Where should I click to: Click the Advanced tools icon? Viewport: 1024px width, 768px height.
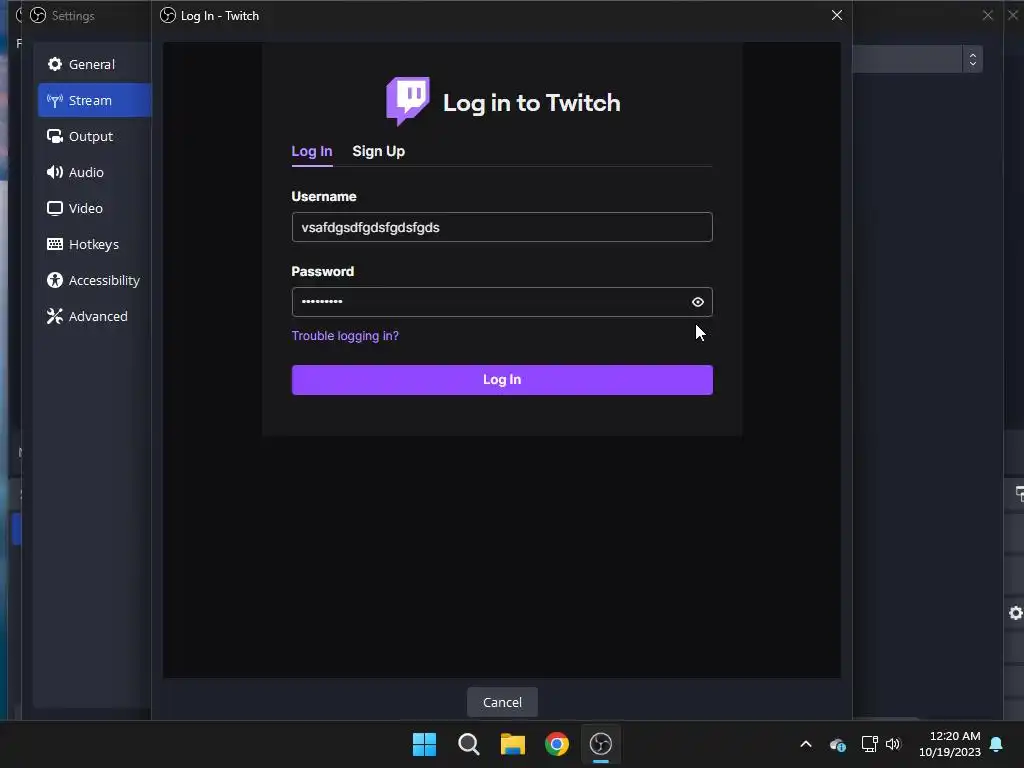pyautogui.click(x=55, y=316)
